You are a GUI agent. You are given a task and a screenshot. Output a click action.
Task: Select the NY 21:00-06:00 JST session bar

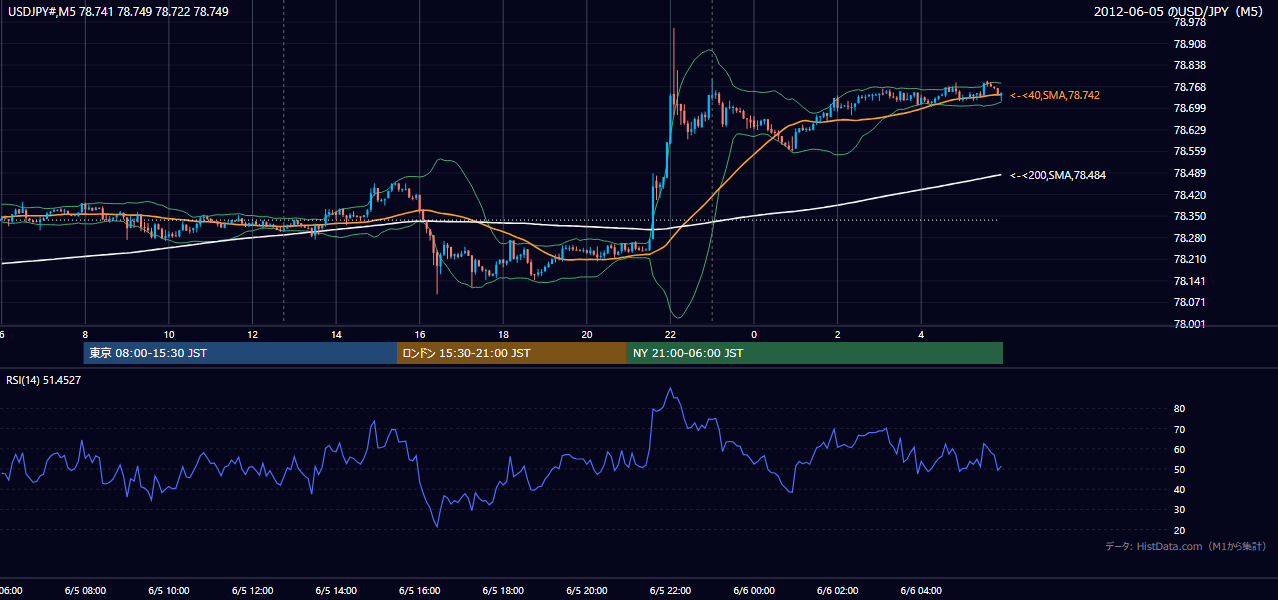tap(815, 353)
